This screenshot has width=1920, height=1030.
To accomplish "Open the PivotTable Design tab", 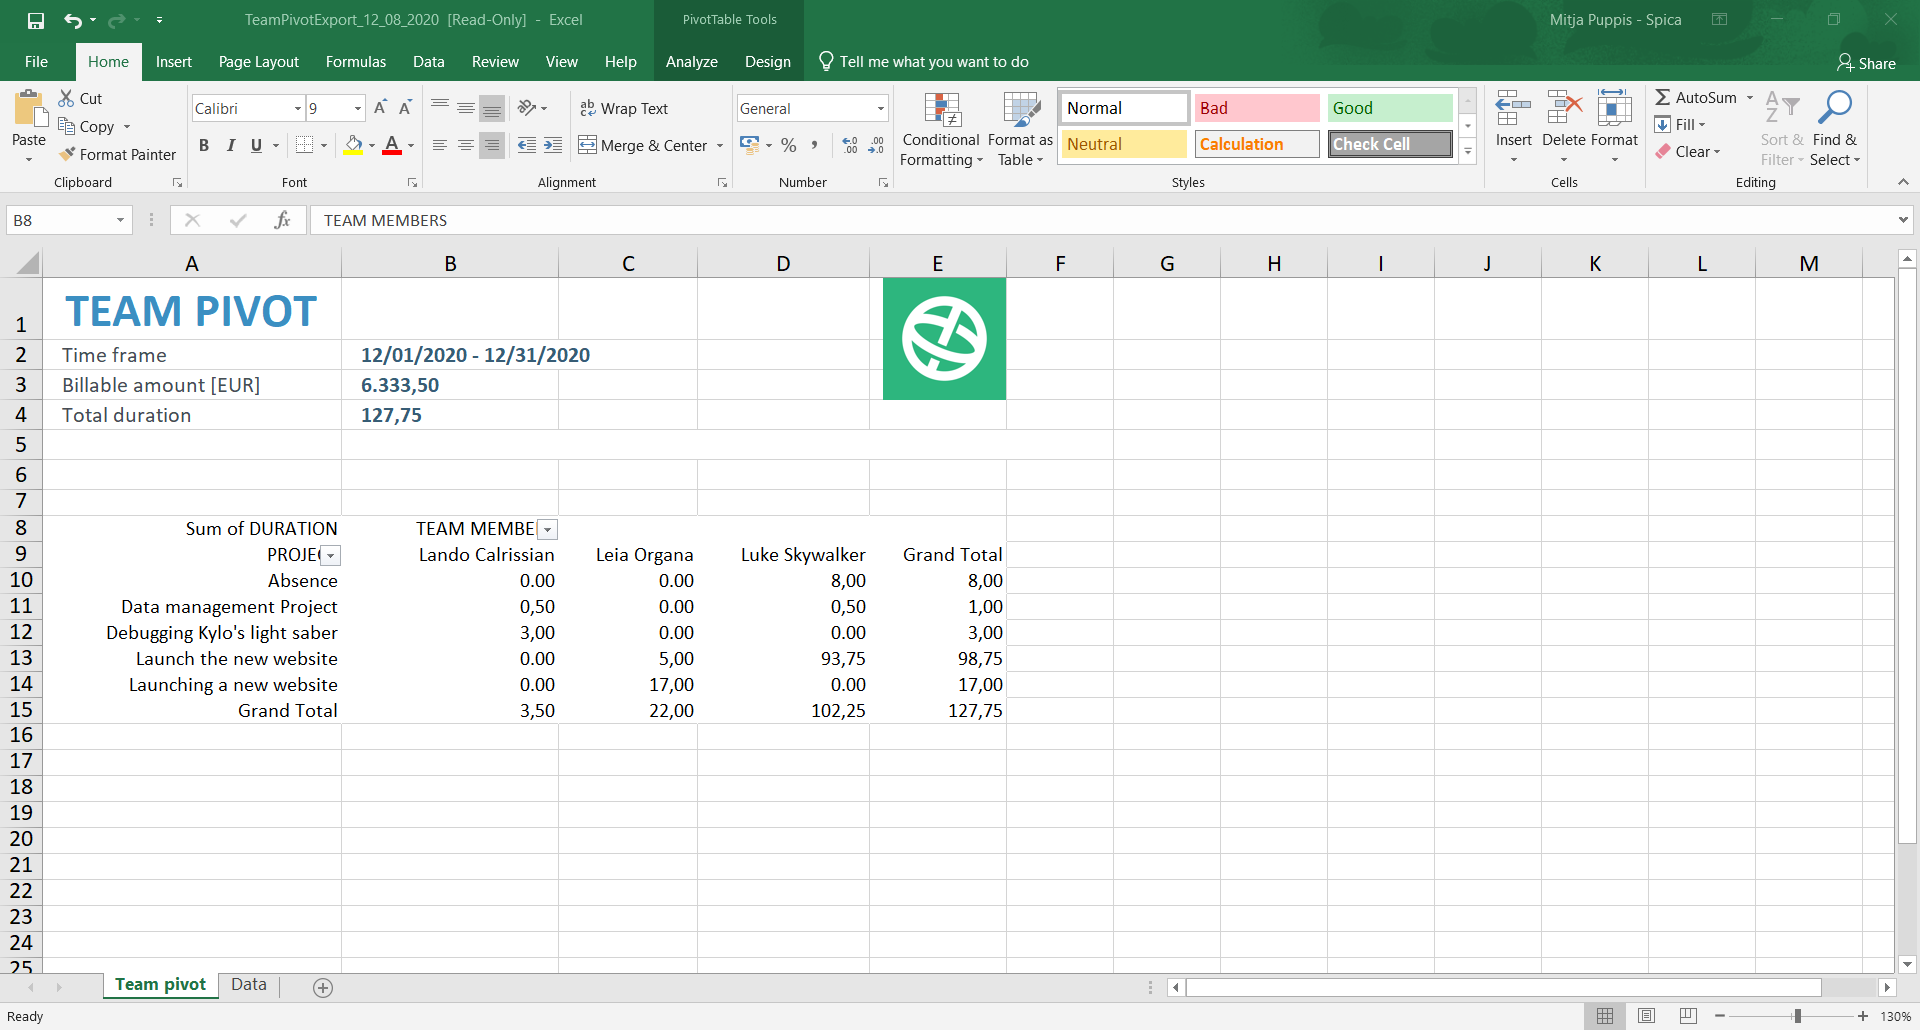I will pos(768,62).
